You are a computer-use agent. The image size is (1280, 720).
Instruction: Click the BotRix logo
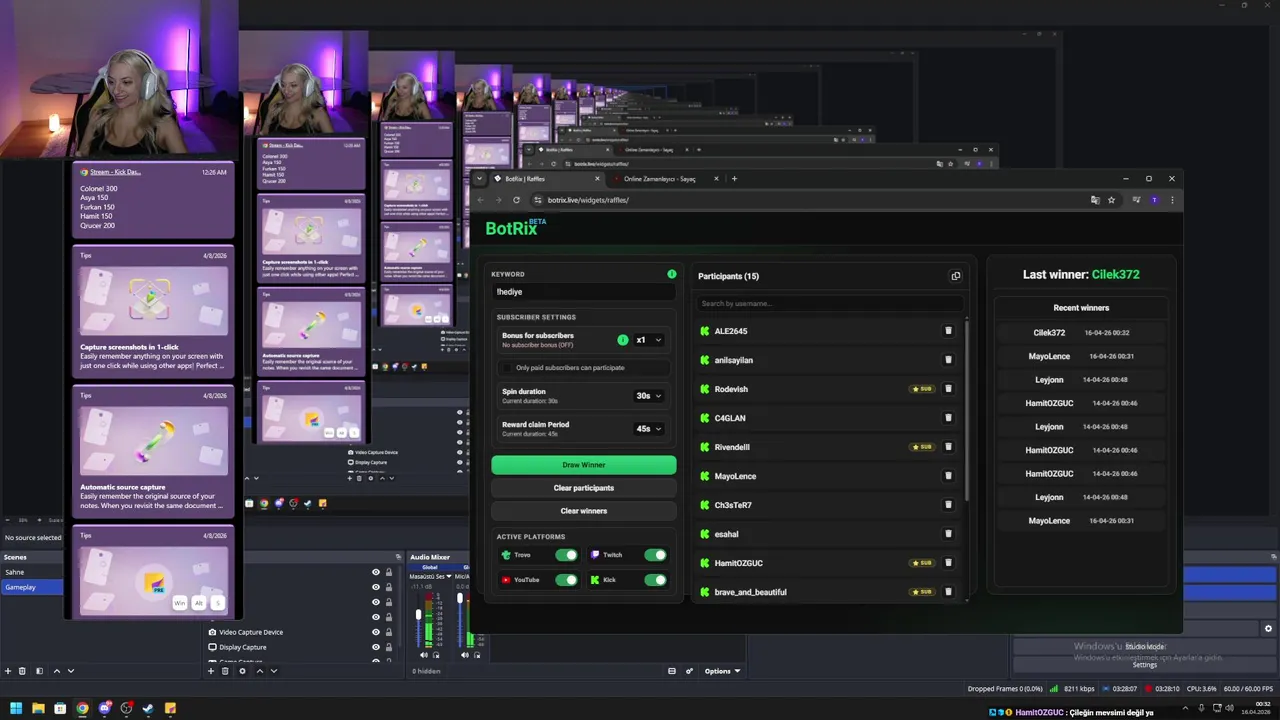pyautogui.click(x=516, y=228)
